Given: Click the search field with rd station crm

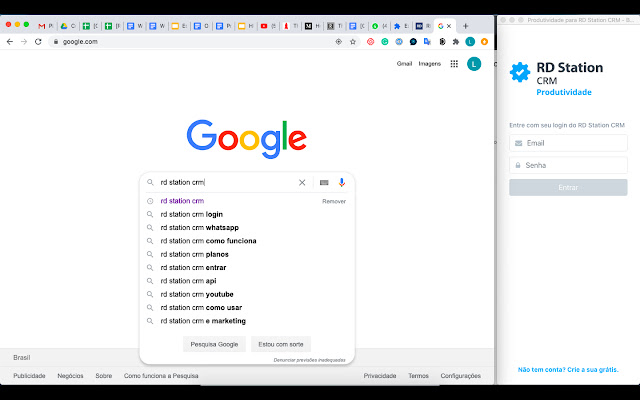Looking at the screenshot, I should [227, 182].
